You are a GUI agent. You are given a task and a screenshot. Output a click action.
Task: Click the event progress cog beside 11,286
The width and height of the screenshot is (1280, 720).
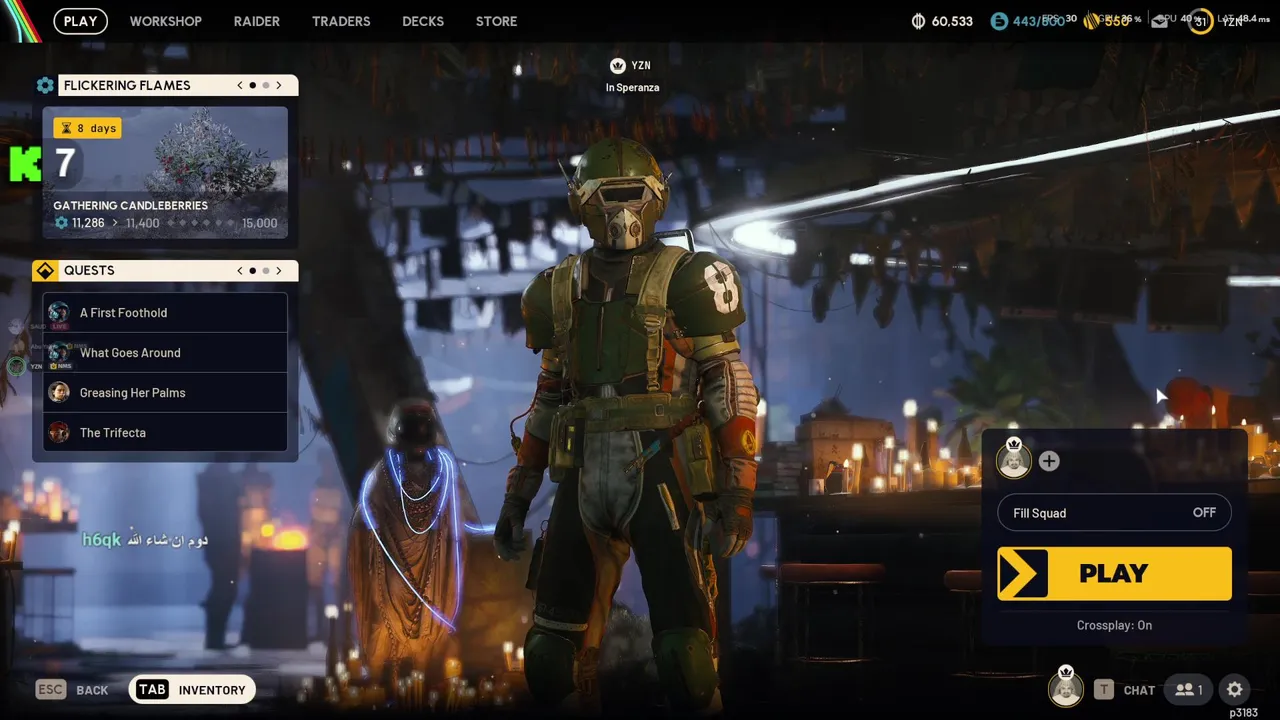pyautogui.click(x=61, y=223)
